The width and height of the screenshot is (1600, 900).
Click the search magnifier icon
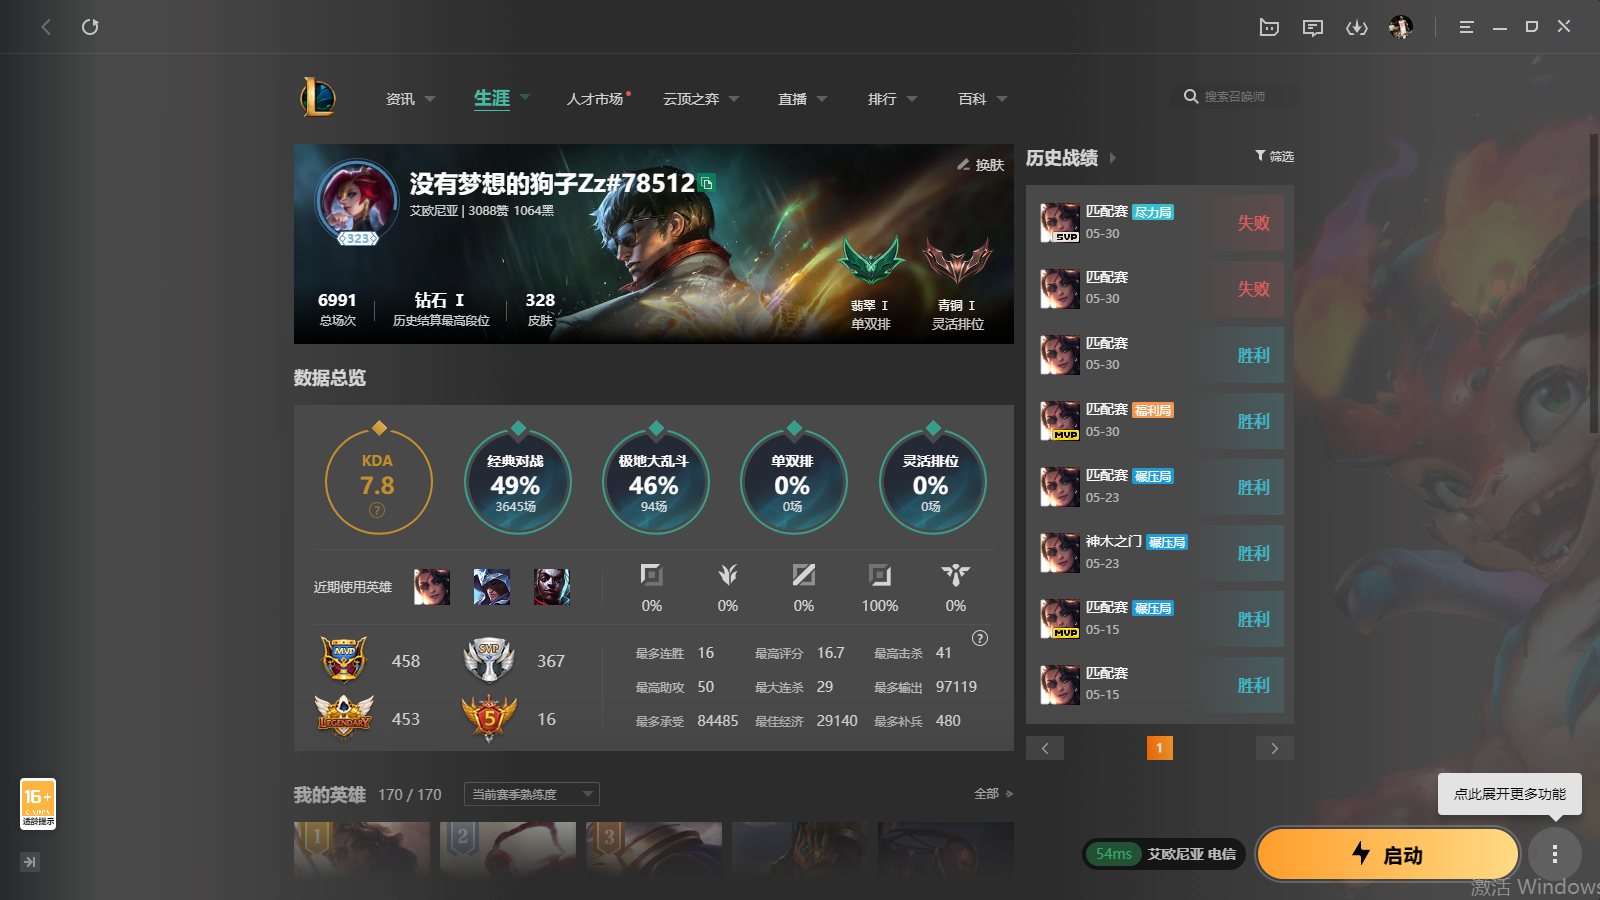coord(1191,97)
